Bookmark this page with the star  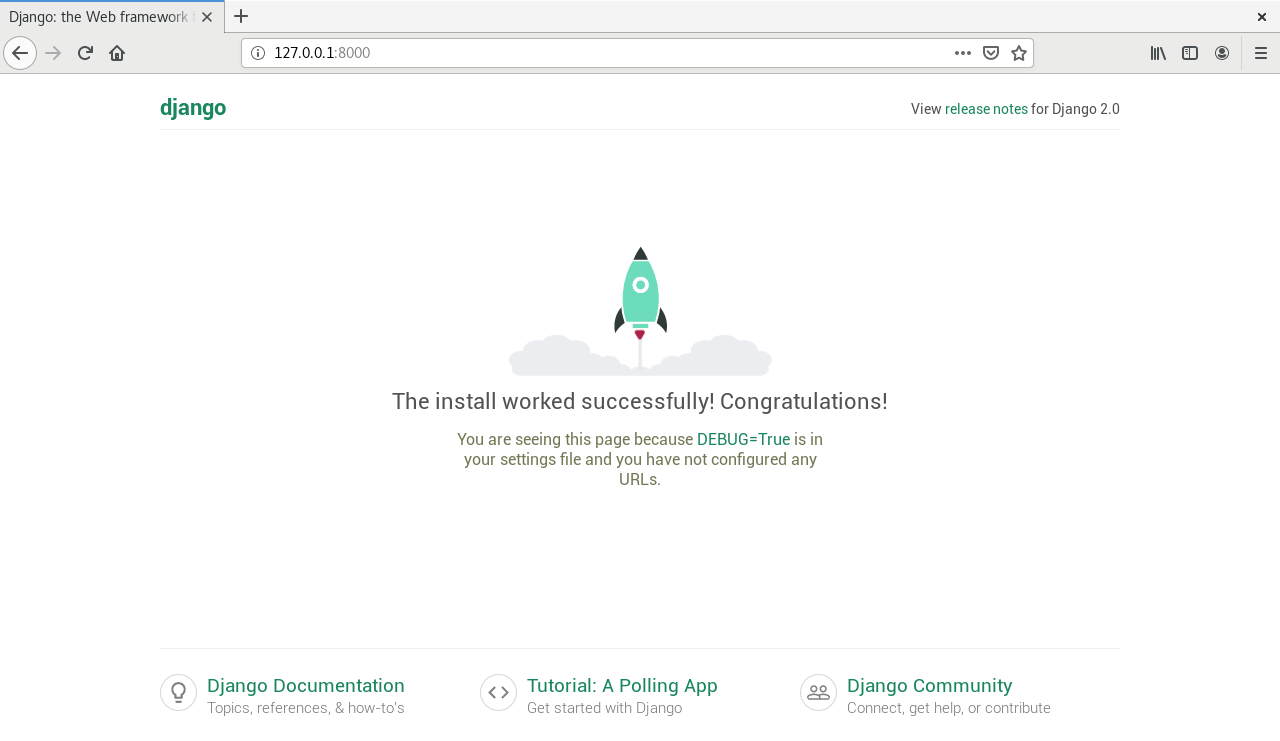[x=1019, y=53]
